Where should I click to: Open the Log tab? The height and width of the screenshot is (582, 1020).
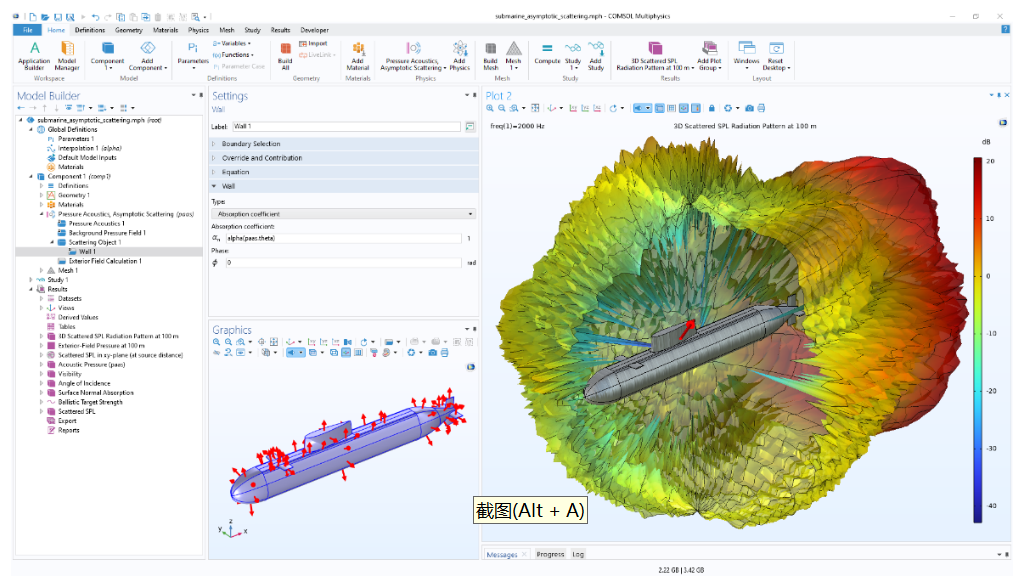(578, 555)
